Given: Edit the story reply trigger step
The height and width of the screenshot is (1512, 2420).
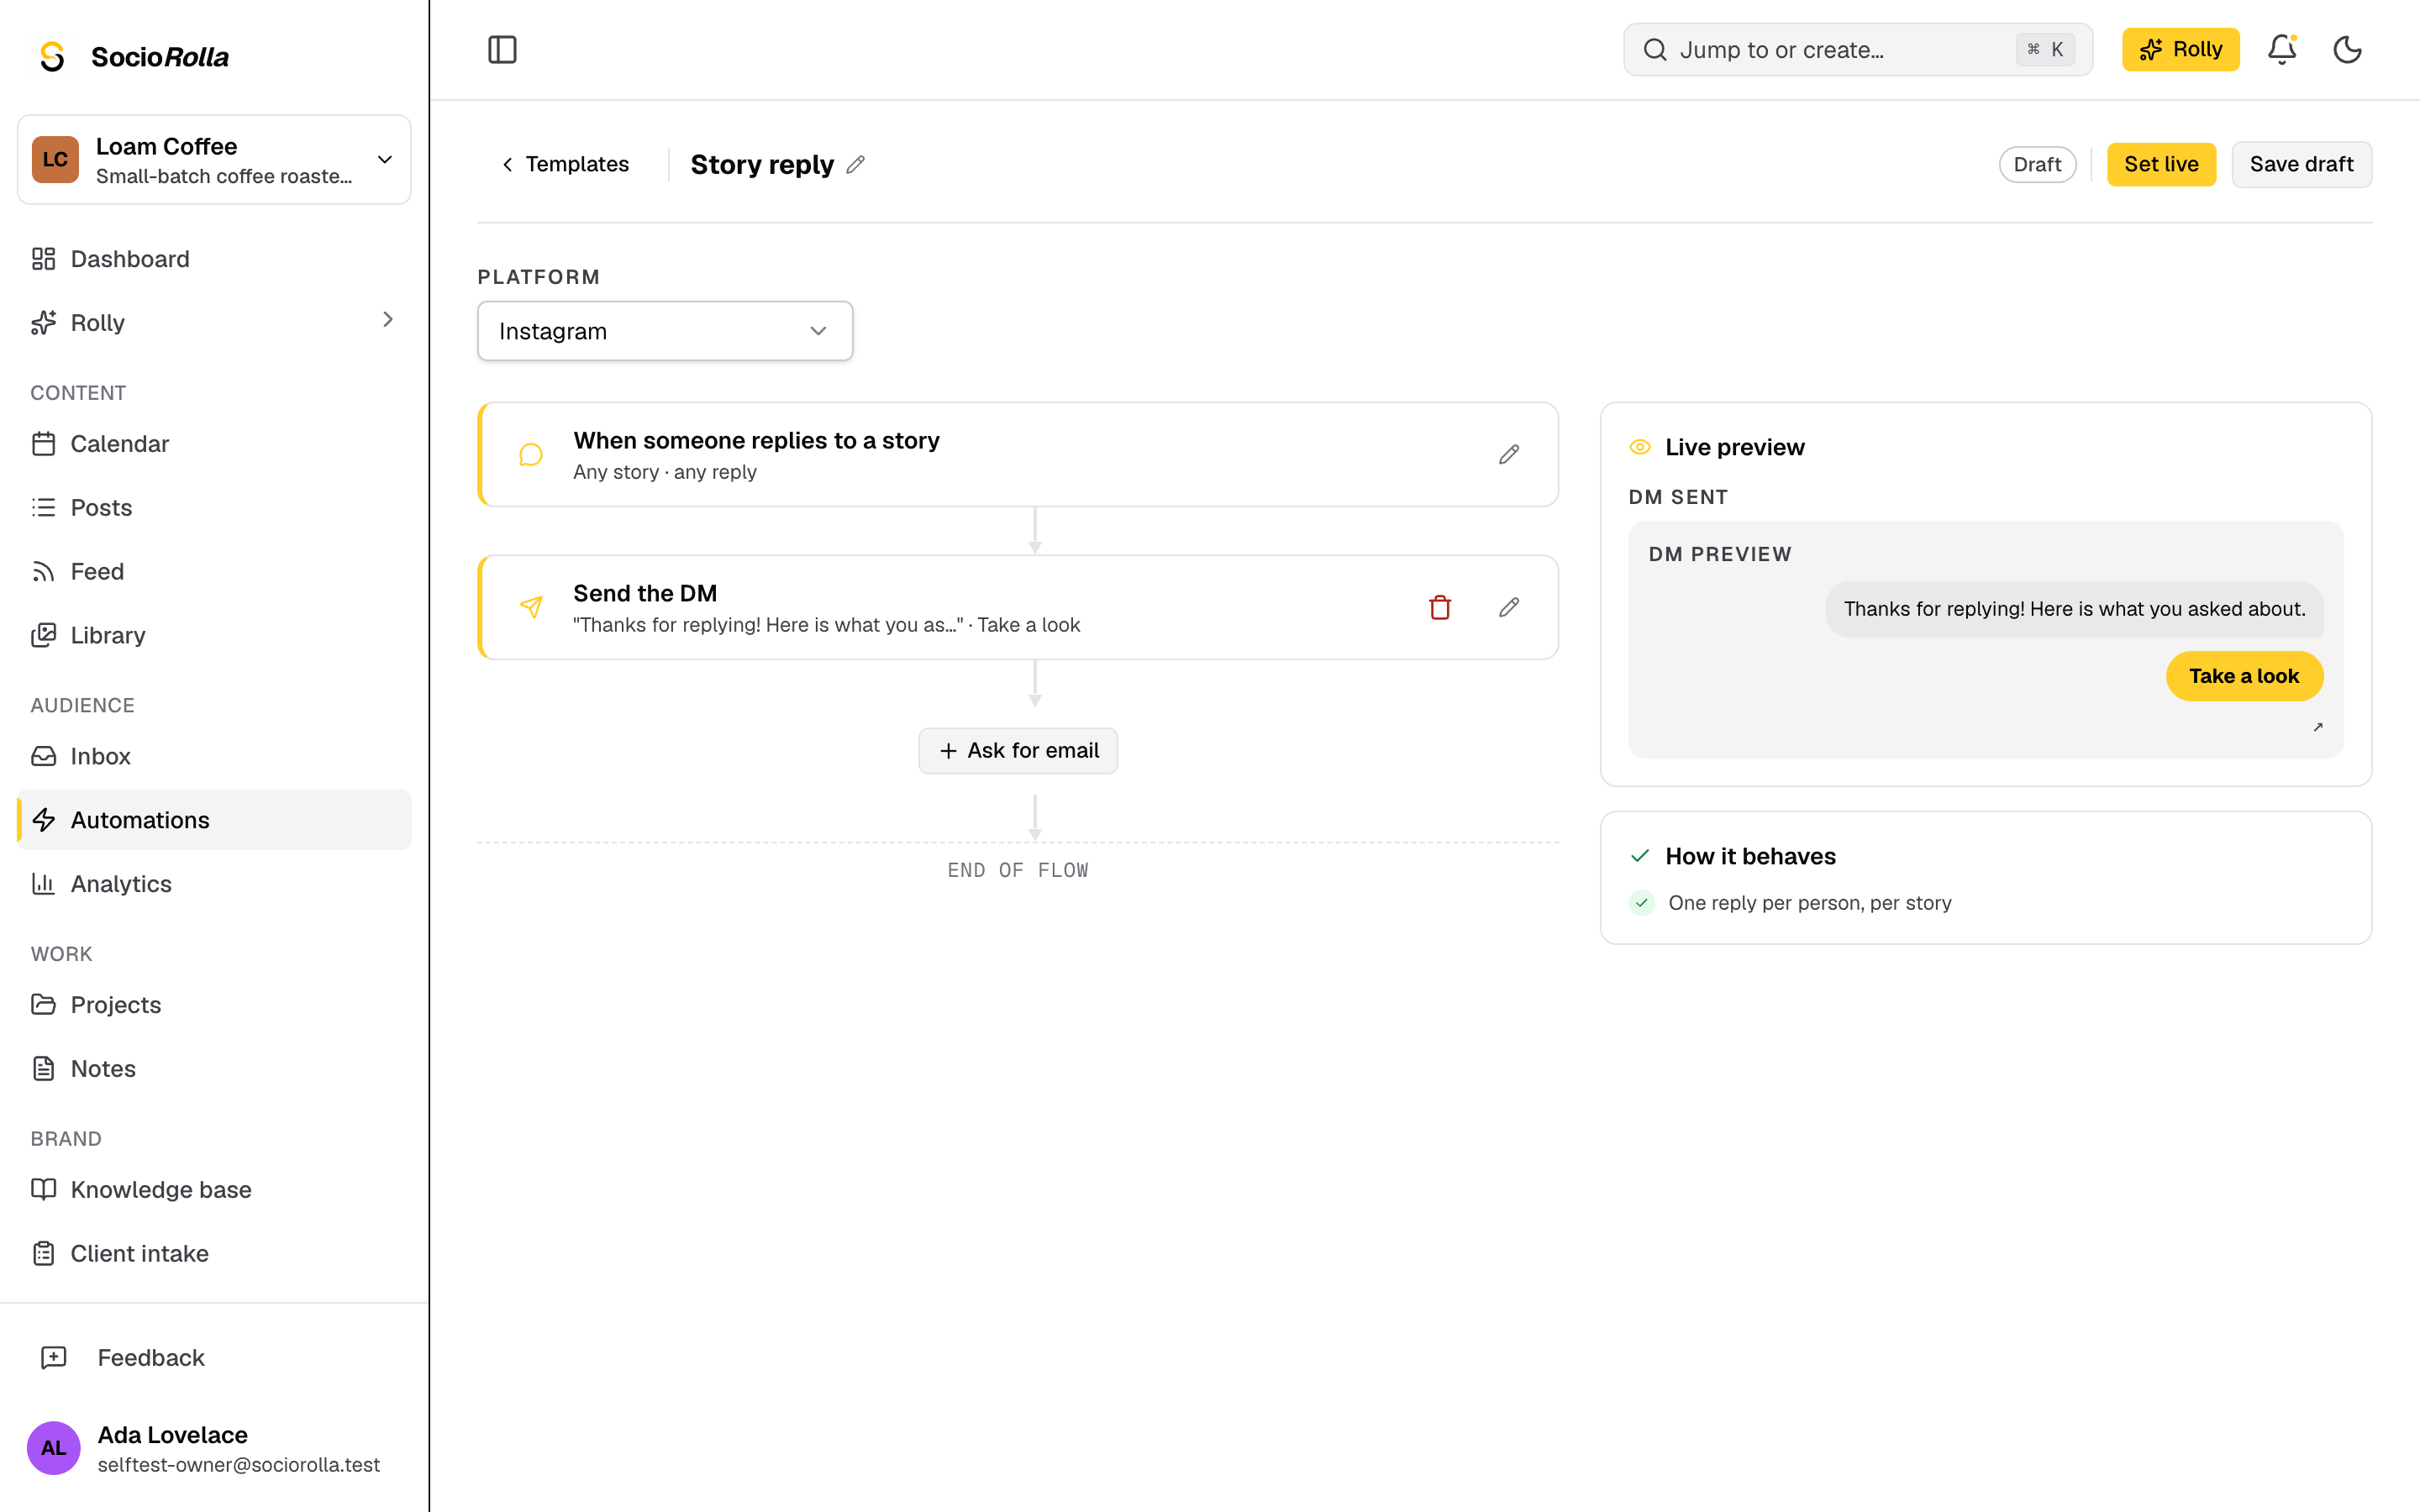Looking at the screenshot, I should 1509,454.
